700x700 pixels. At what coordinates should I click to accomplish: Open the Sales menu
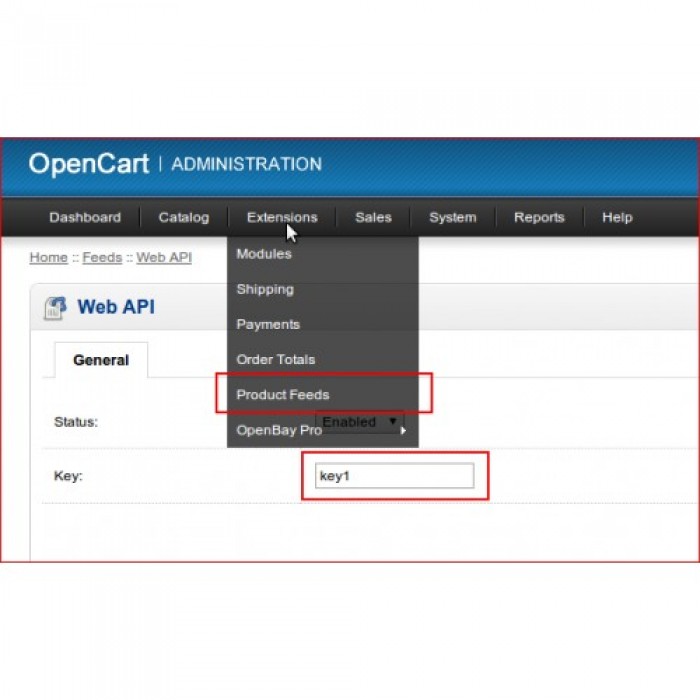click(373, 217)
